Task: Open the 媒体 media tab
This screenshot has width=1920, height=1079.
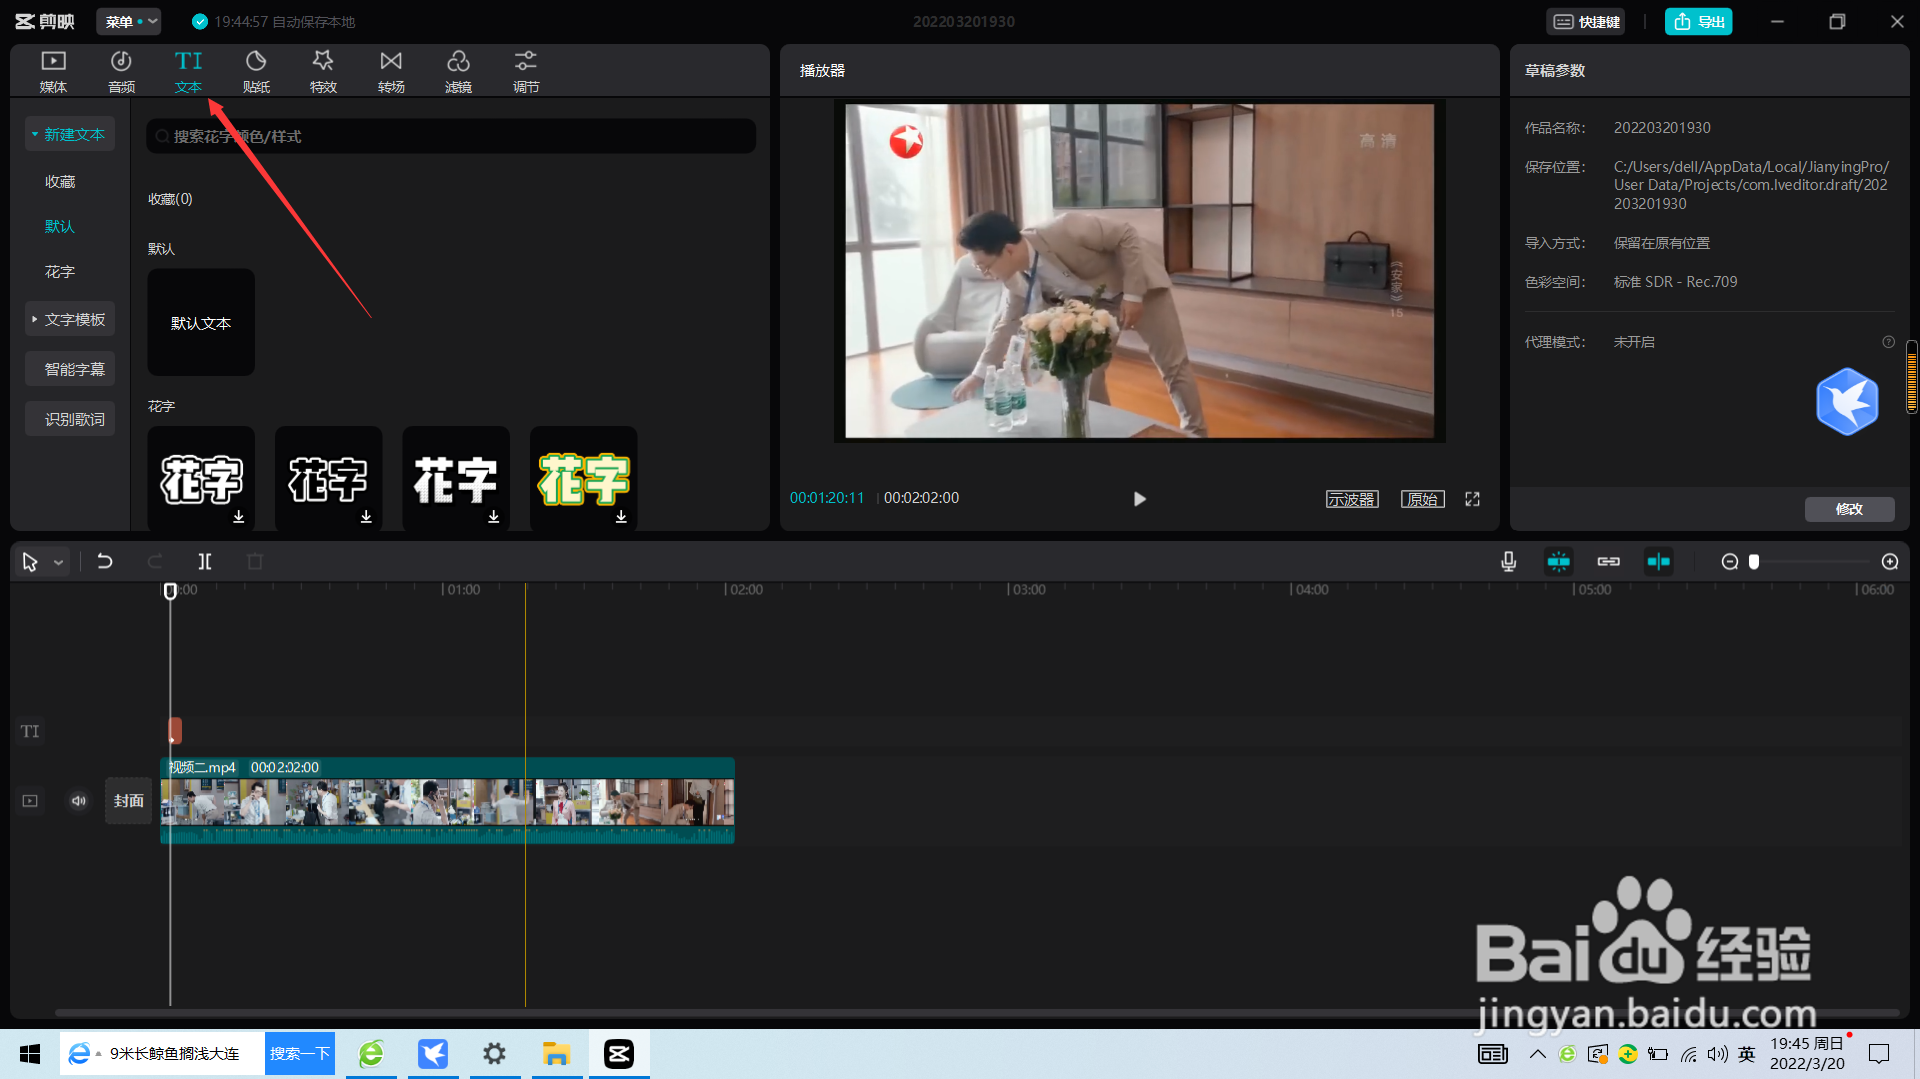Action: pyautogui.click(x=53, y=71)
